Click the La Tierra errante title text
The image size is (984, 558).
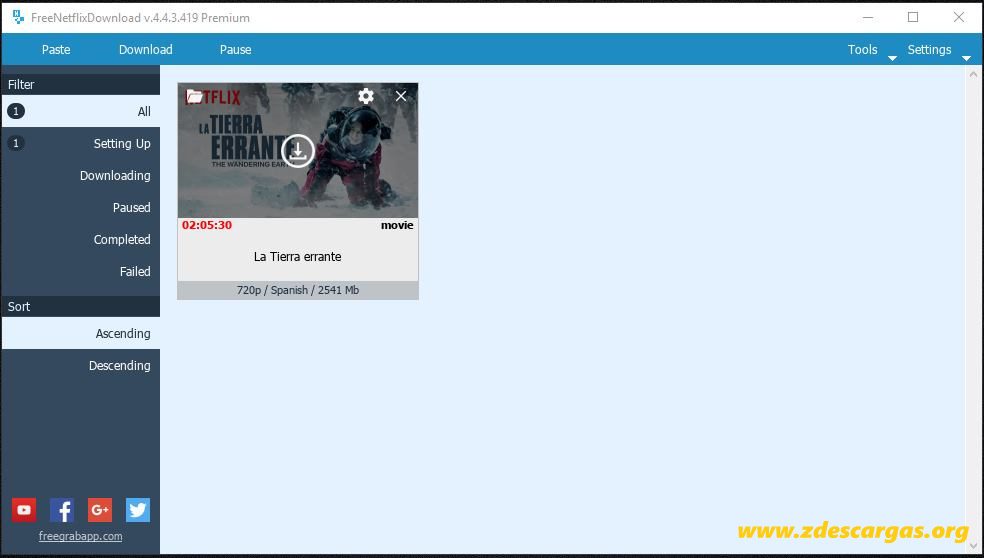point(297,257)
